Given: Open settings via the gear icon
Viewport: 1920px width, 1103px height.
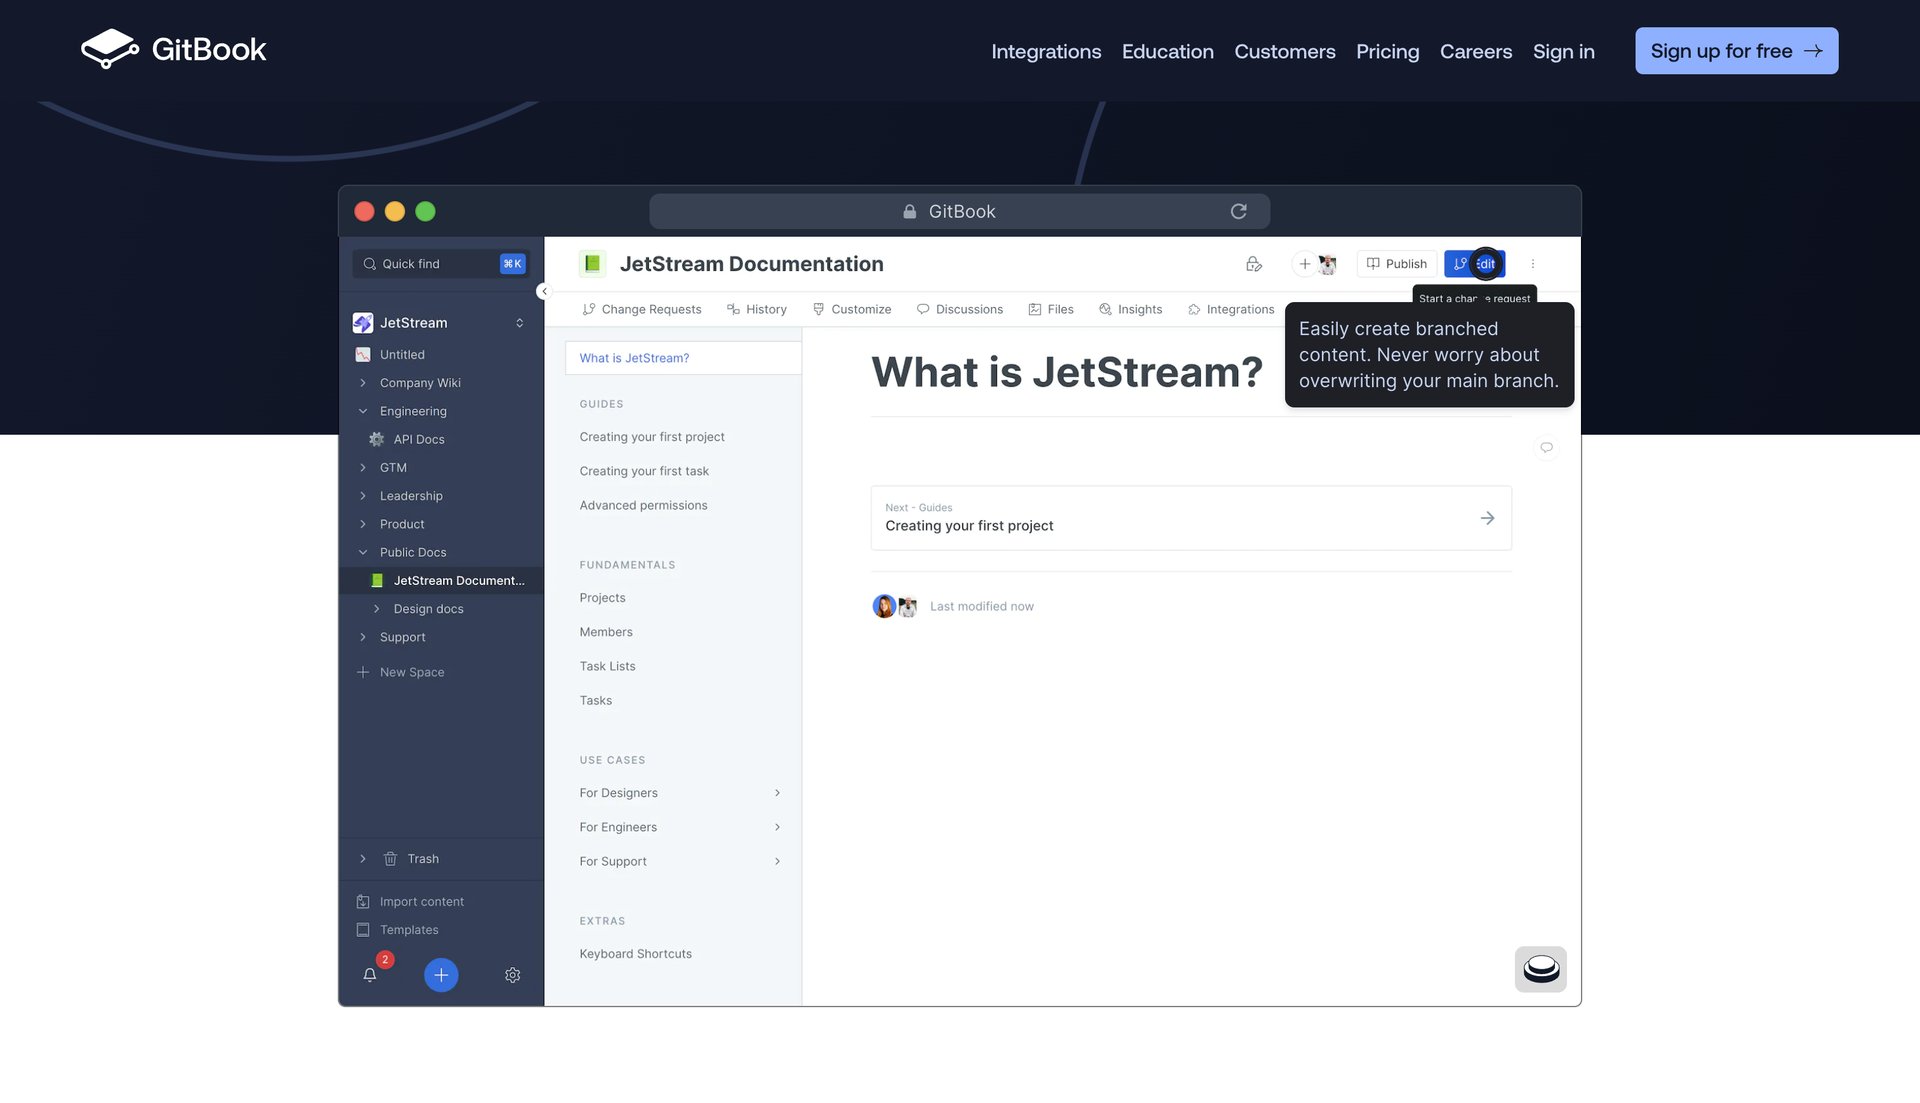Looking at the screenshot, I should (x=513, y=974).
